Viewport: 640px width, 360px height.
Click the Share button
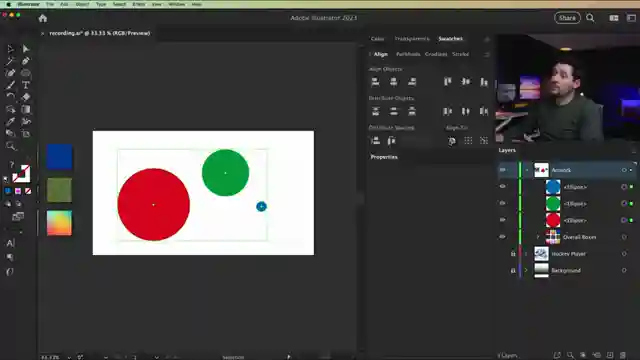(567, 18)
